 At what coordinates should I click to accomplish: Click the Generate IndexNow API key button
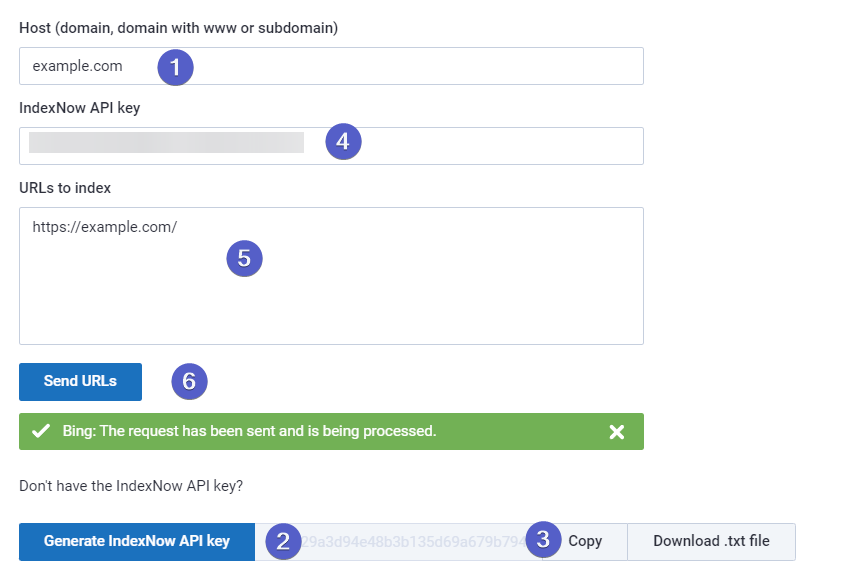pyautogui.click(x=137, y=542)
